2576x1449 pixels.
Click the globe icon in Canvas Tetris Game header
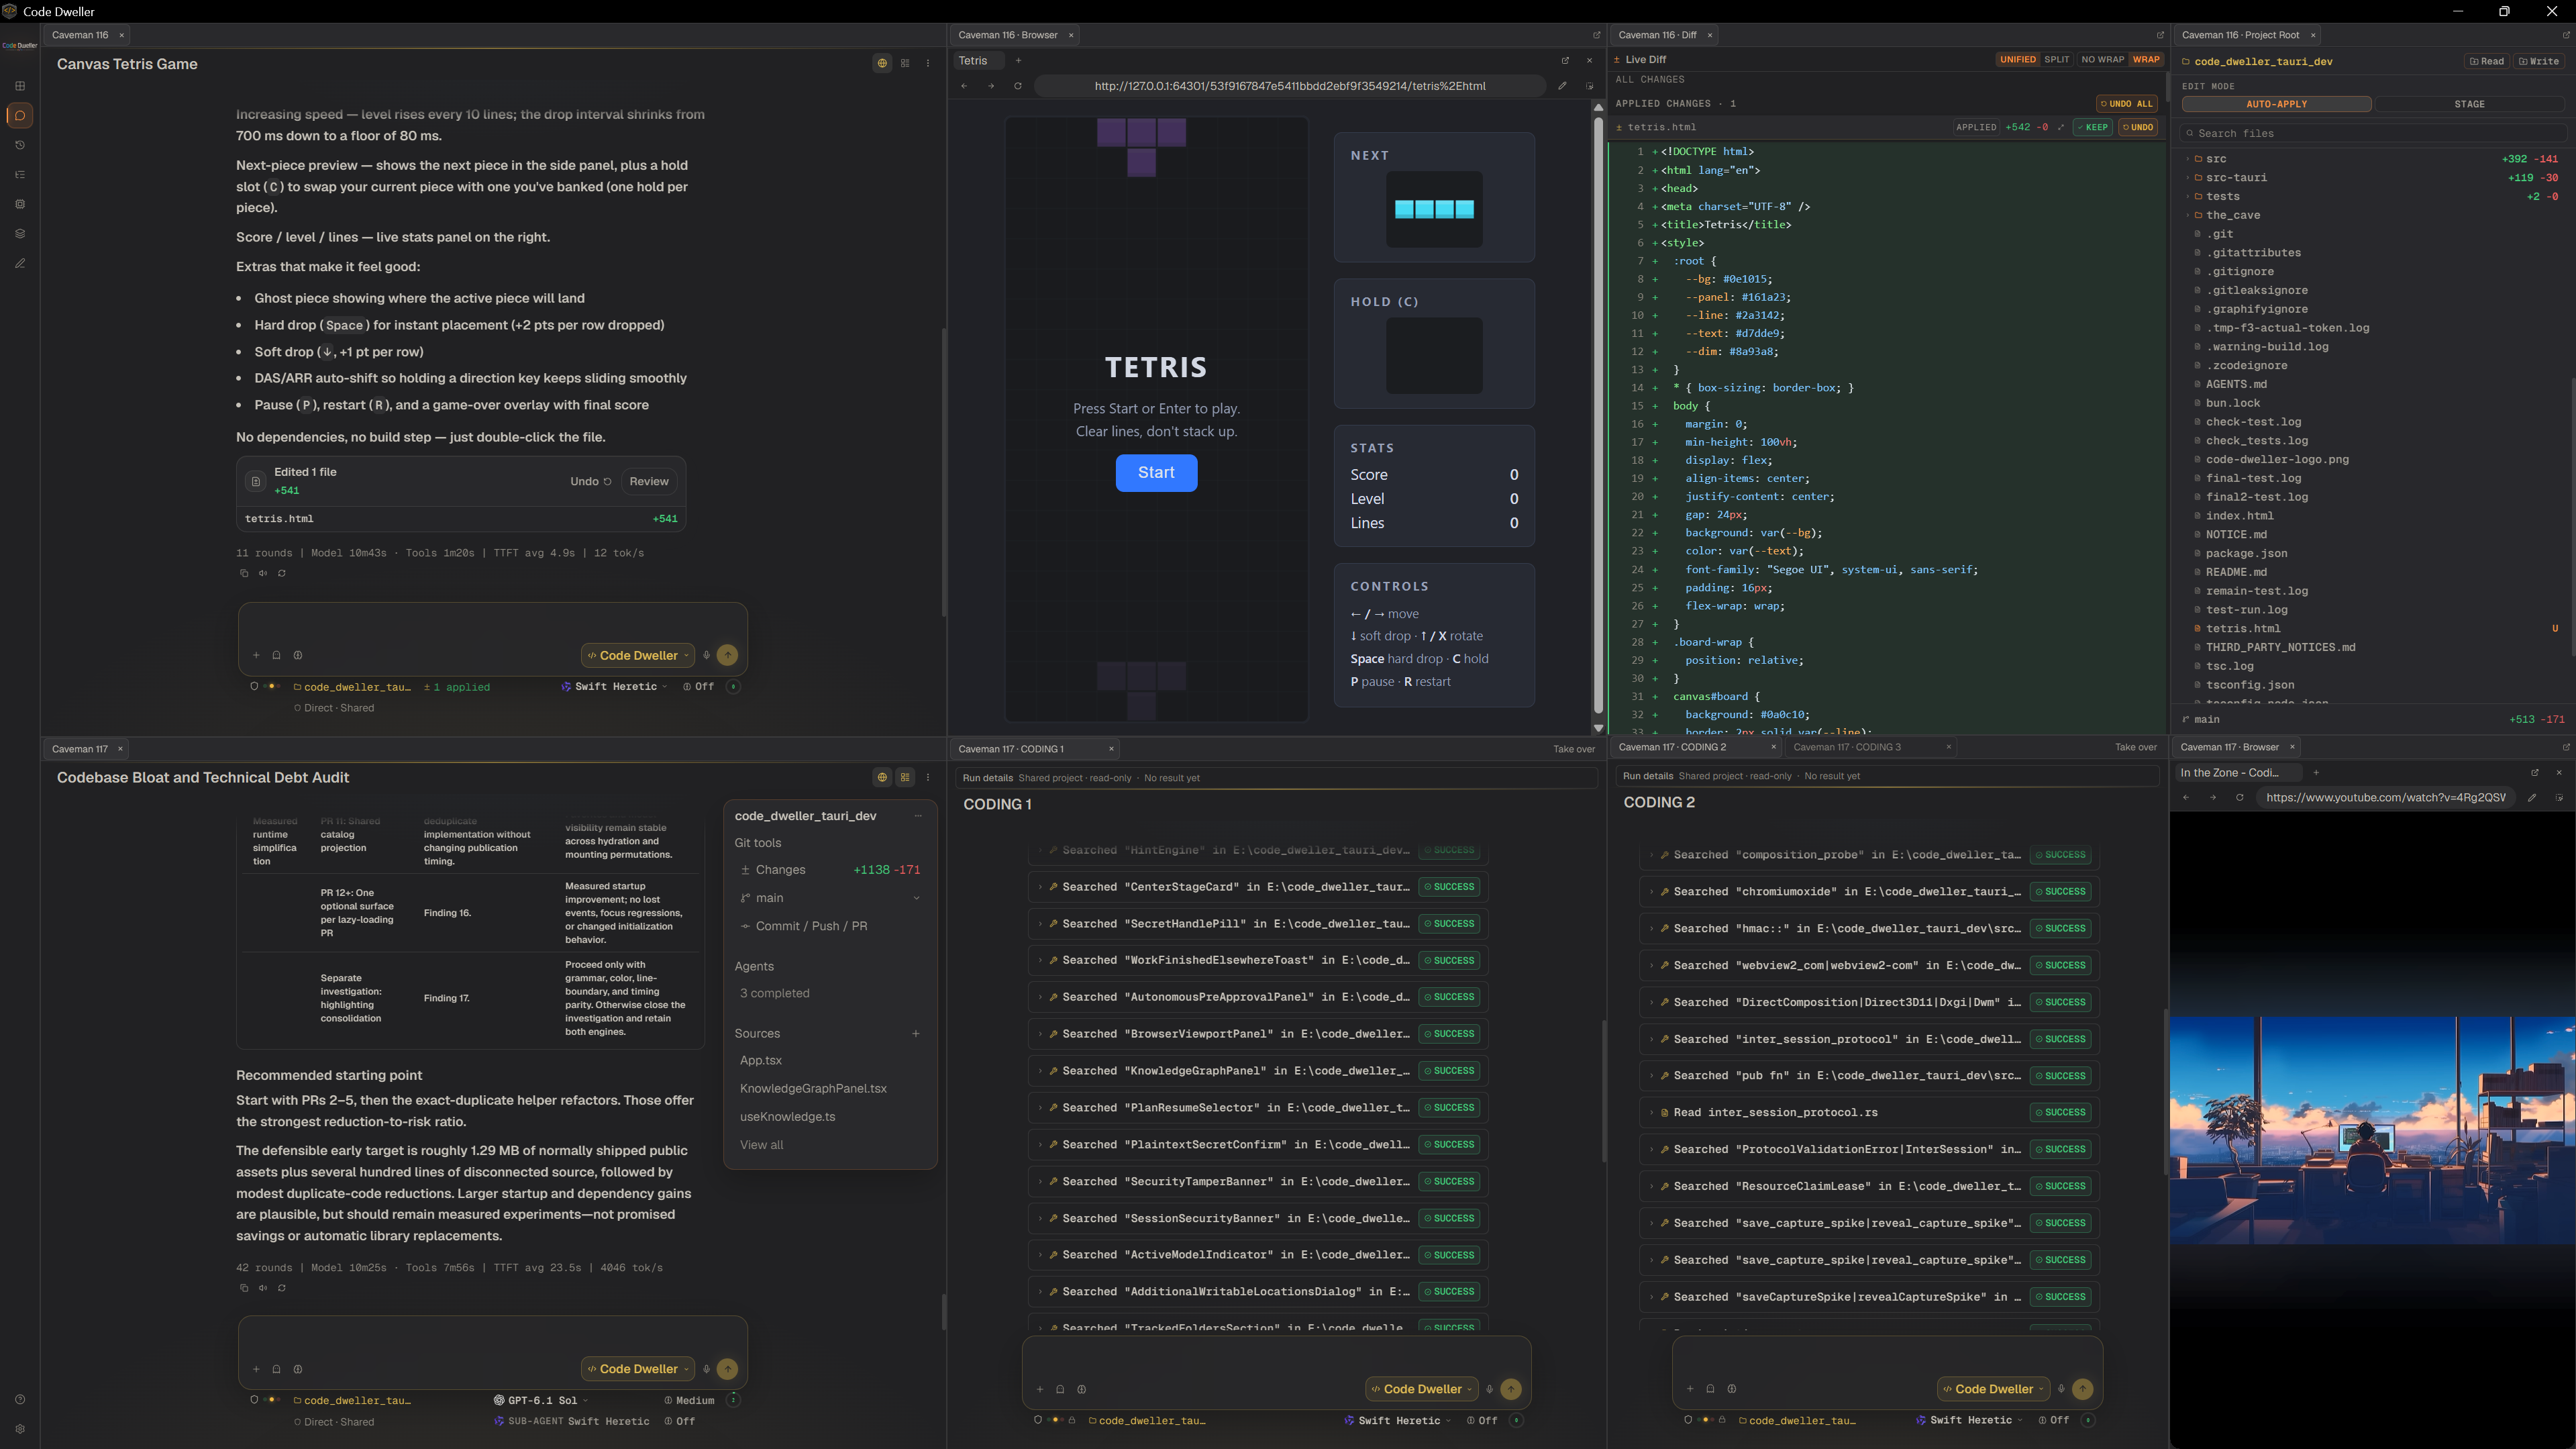point(882,63)
